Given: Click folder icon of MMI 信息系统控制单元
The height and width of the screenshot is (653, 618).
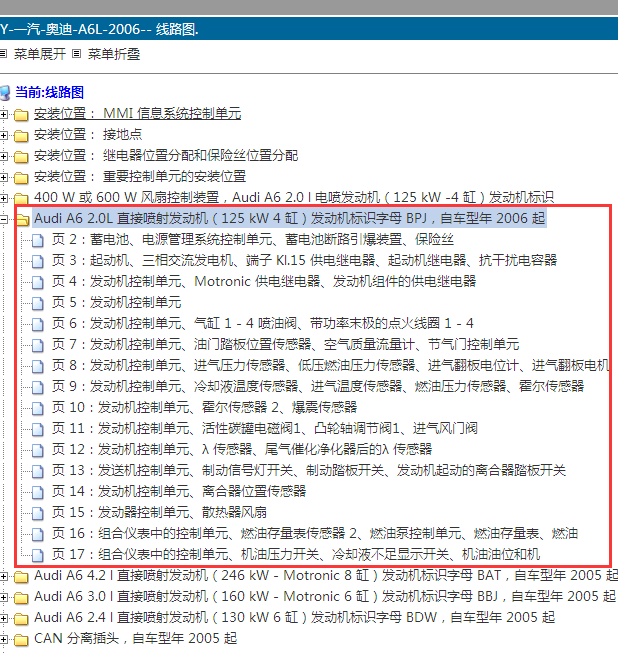Looking at the screenshot, I should point(21,115).
